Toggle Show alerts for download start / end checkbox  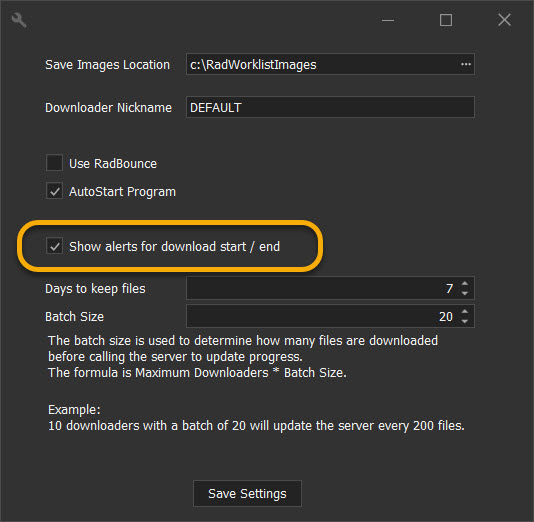tap(54, 246)
